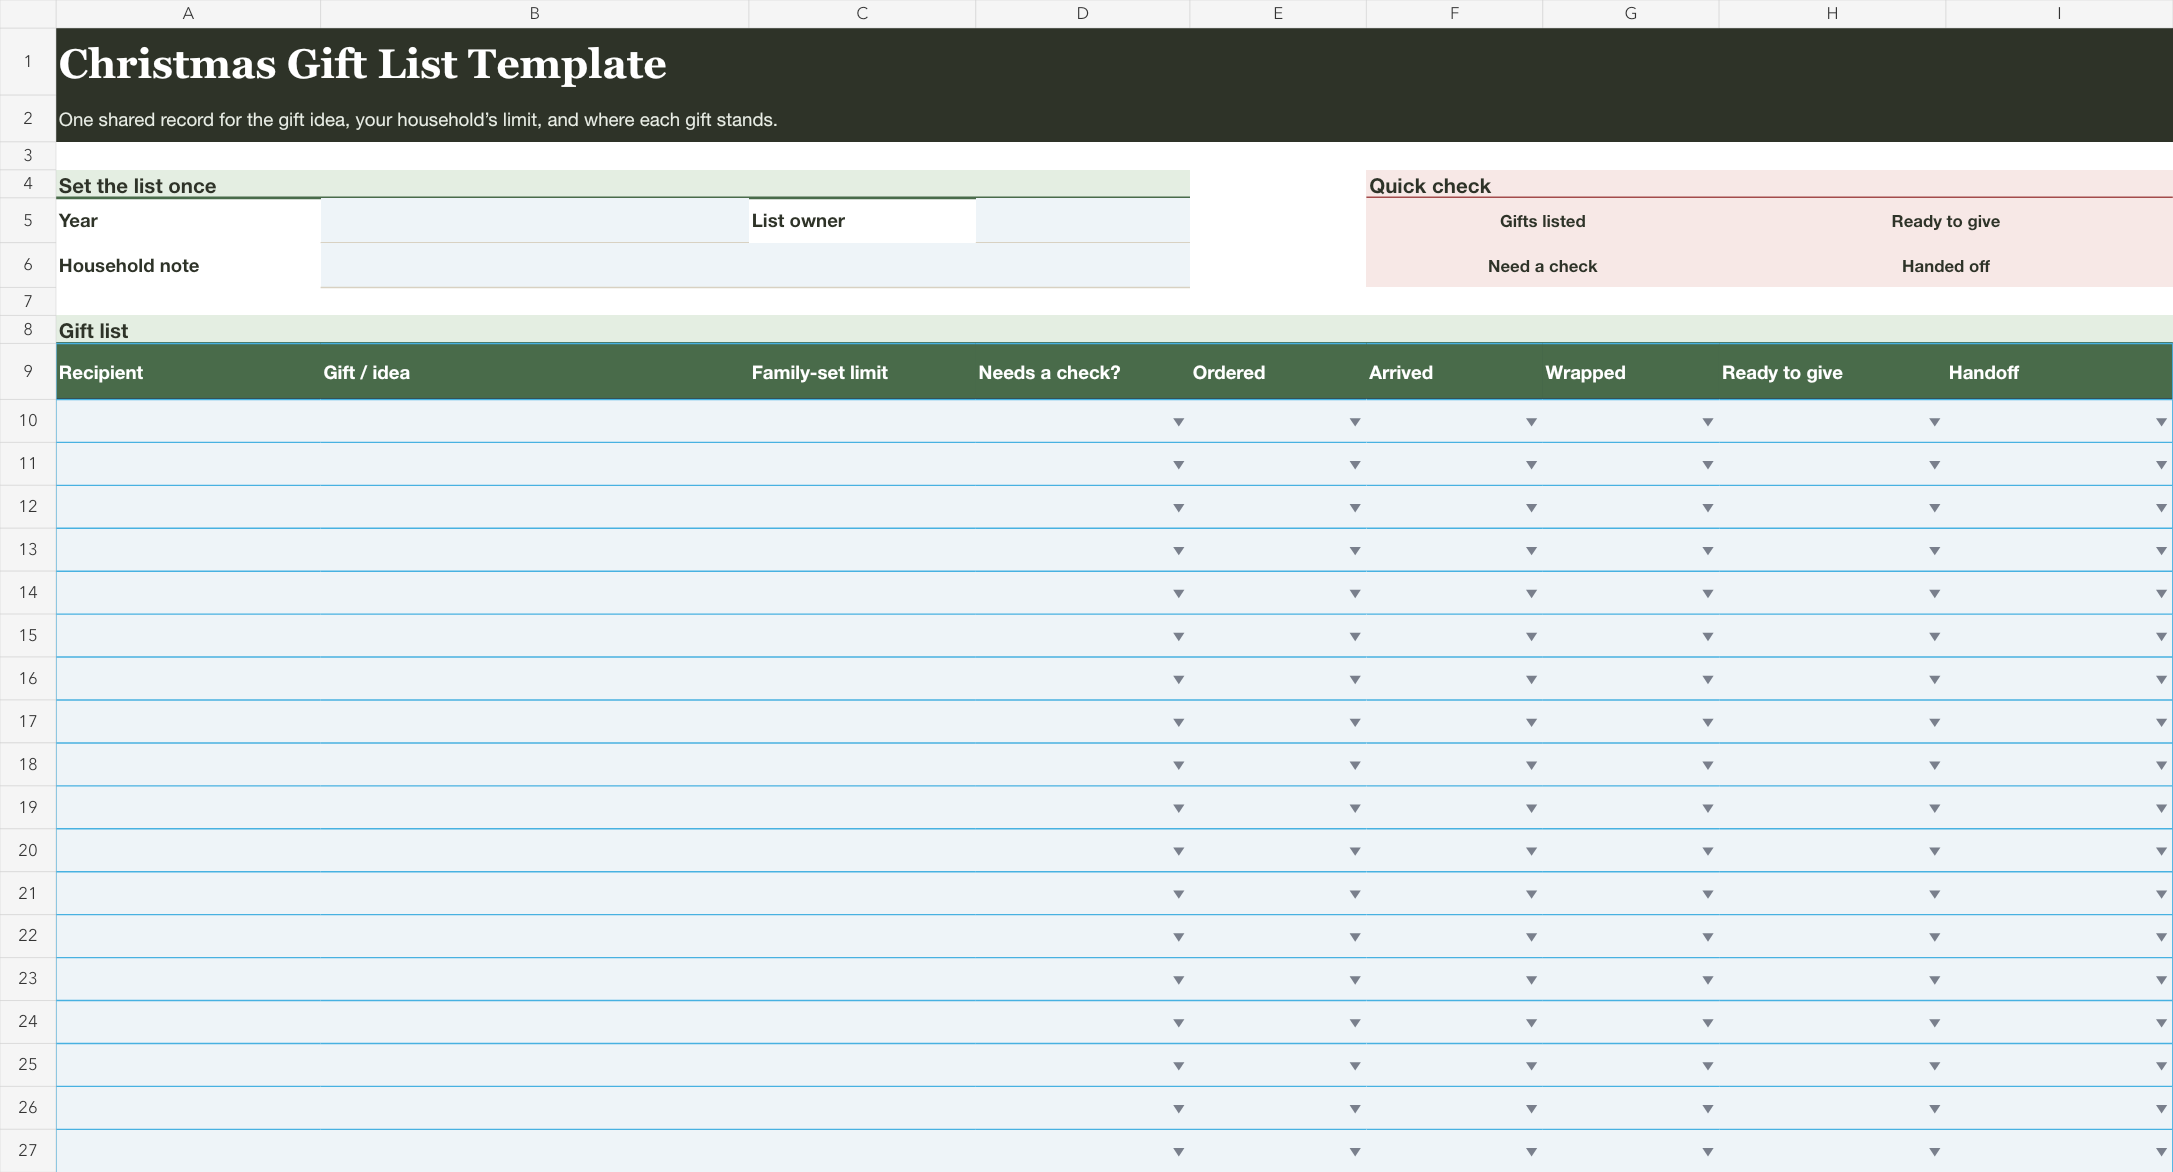Expand the Ordered dropdown in row 12
2173x1172 pixels.
point(1355,508)
